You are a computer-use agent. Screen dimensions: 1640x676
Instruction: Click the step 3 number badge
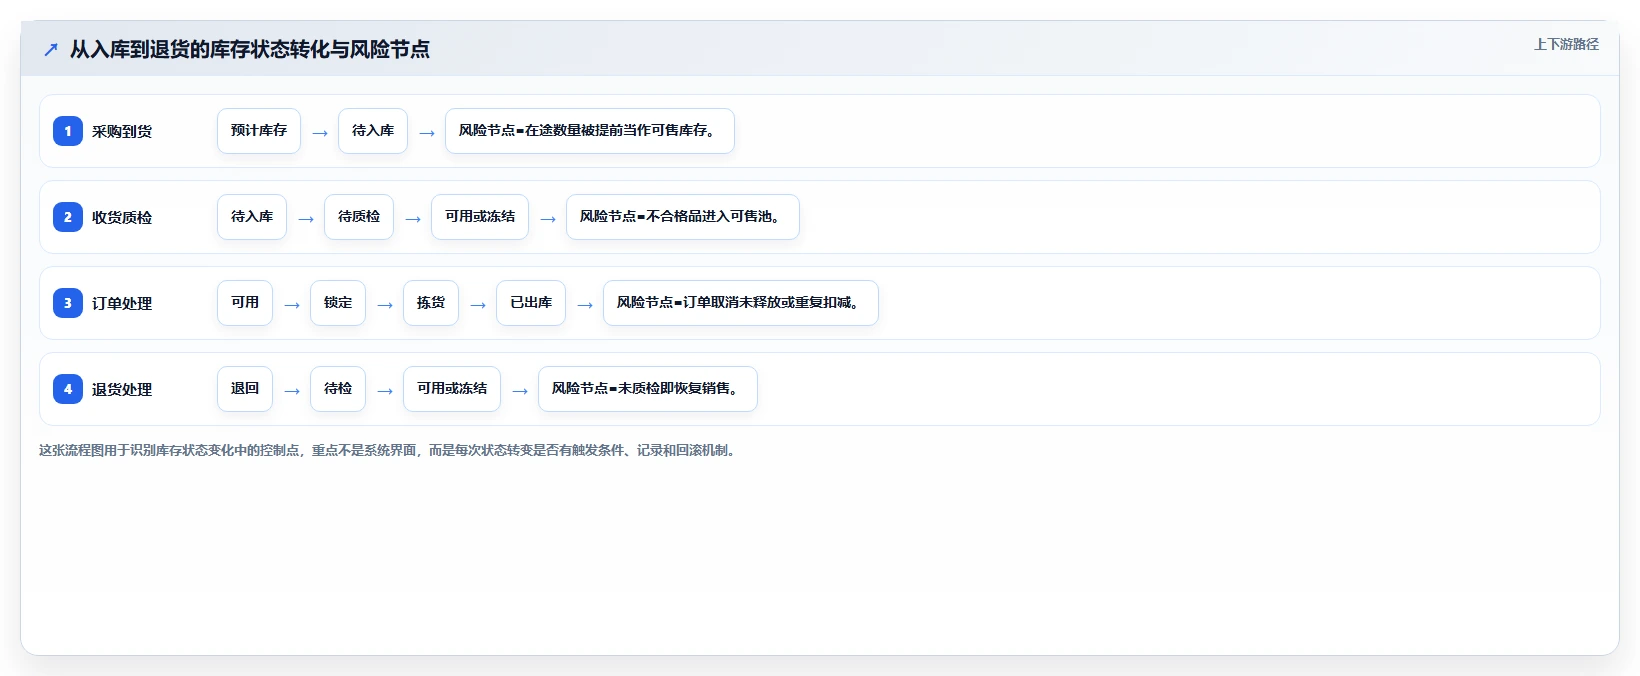(68, 303)
